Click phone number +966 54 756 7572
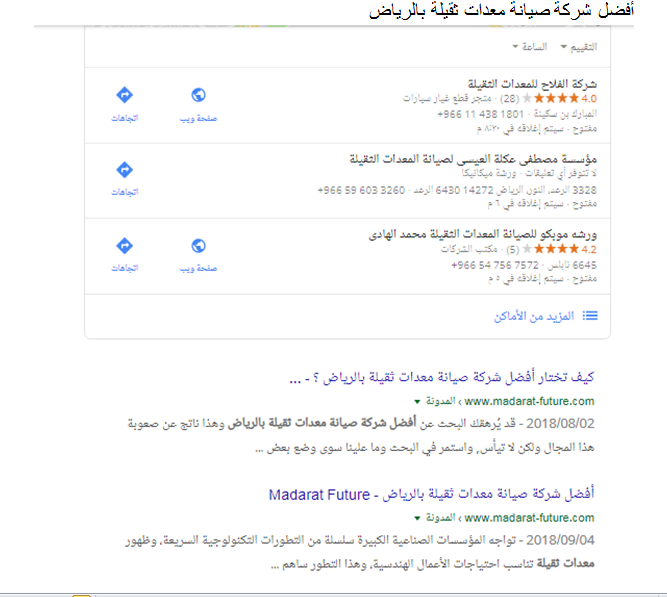The image size is (667, 597). click(x=495, y=265)
